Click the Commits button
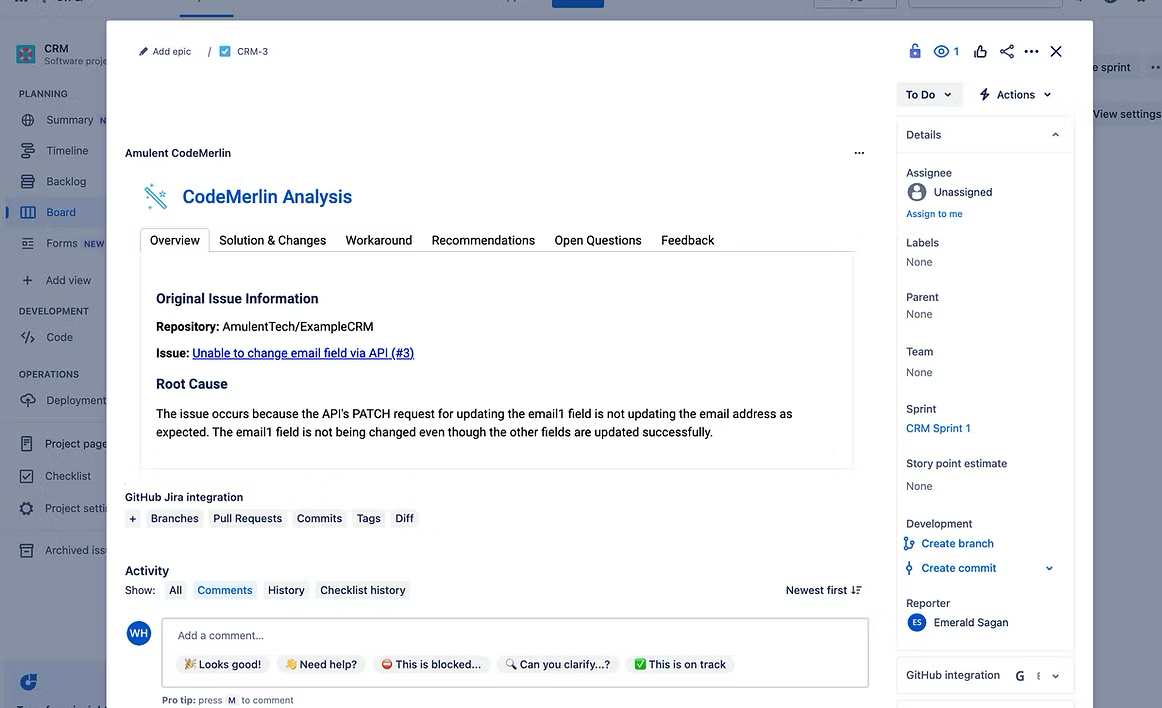 (x=319, y=519)
